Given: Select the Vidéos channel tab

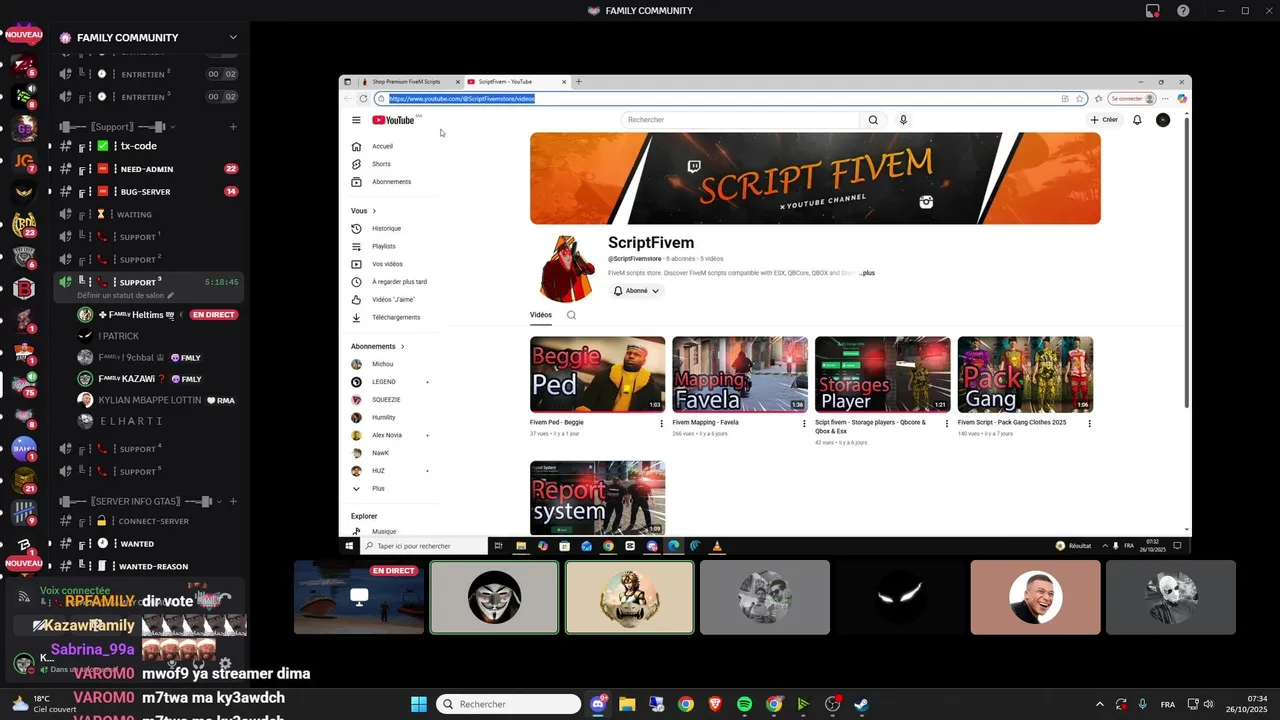Looking at the screenshot, I should (541, 315).
